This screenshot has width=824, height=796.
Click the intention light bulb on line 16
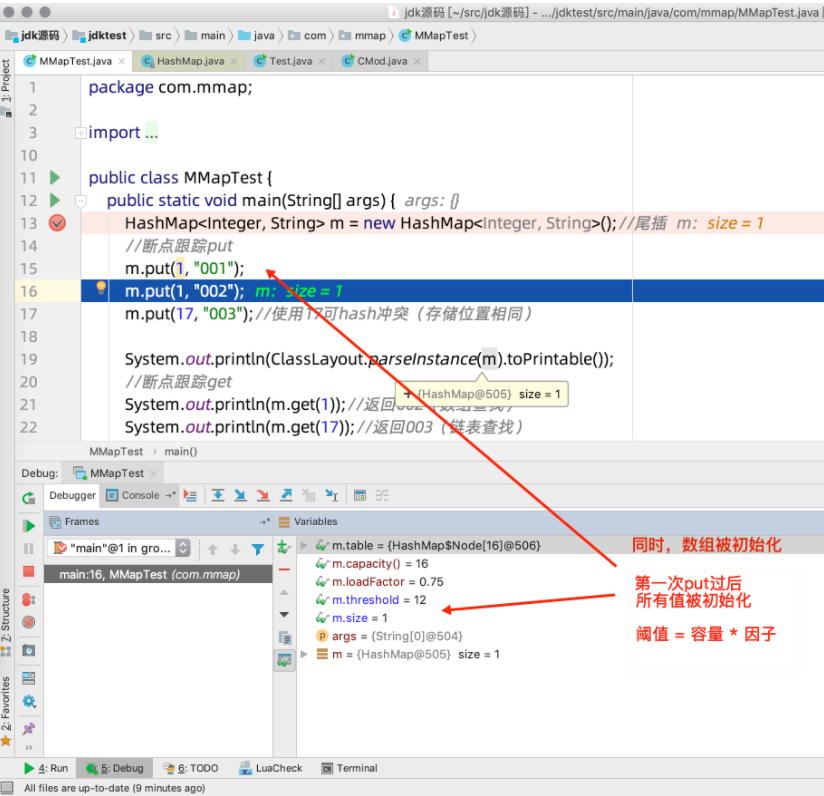[x=101, y=287]
